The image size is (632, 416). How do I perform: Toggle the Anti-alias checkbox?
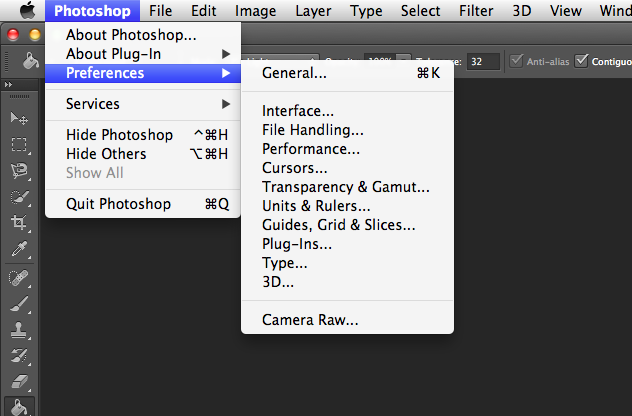tap(516, 61)
